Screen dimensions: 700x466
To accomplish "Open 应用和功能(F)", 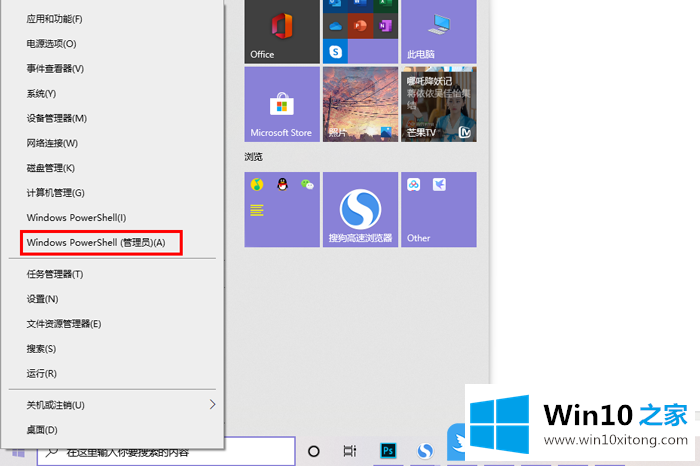I will pos(112,19).
